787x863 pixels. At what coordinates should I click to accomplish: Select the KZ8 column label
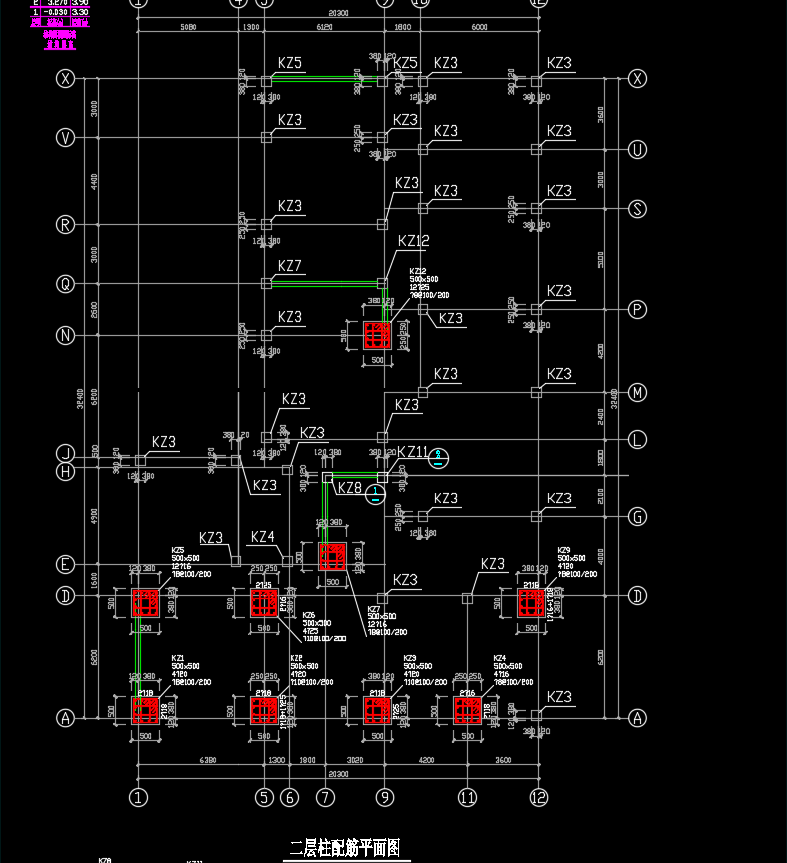[349, 488]
